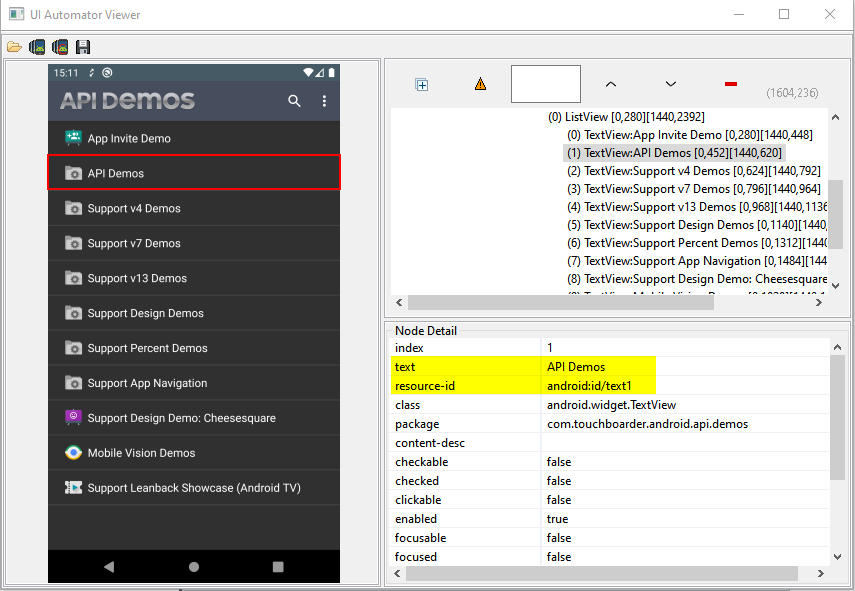Go to previous search result arrow
855x591 pixels.
click(611, 85)
